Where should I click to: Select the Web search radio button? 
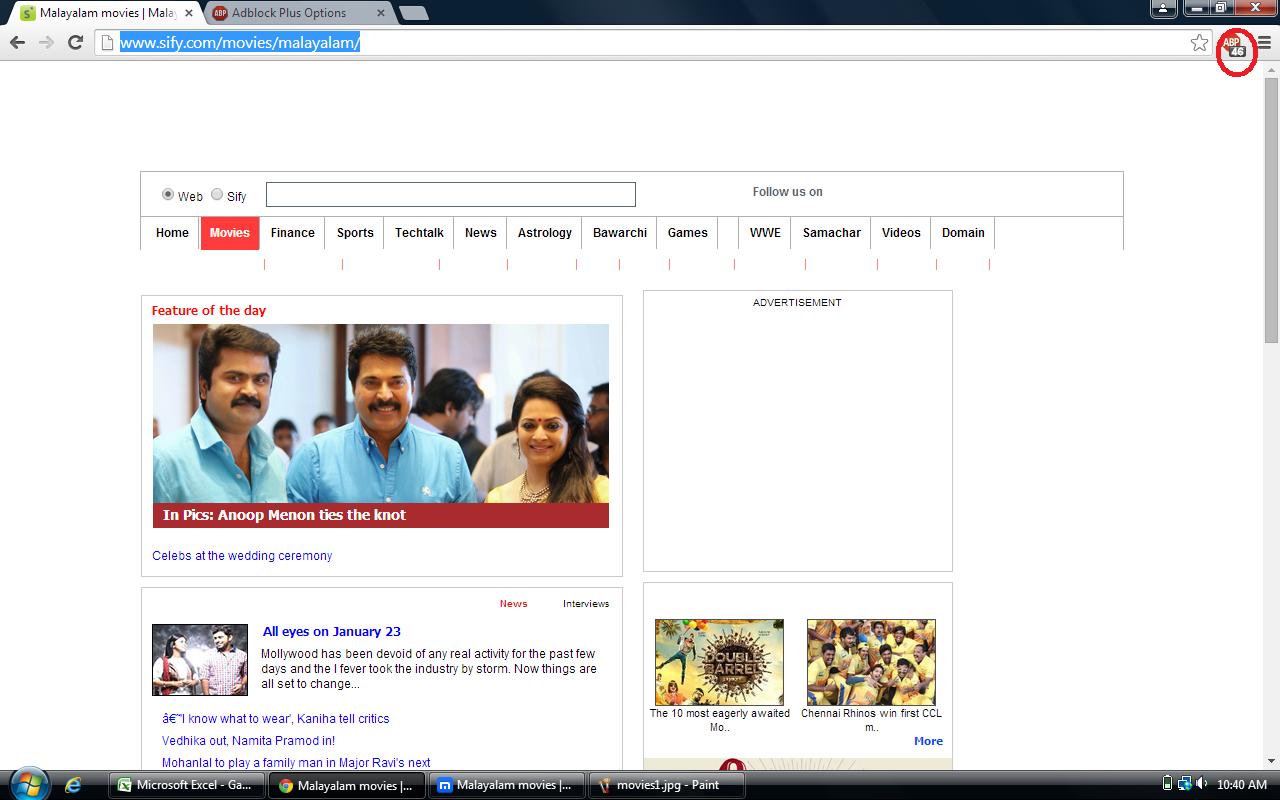tap(168, 195)
